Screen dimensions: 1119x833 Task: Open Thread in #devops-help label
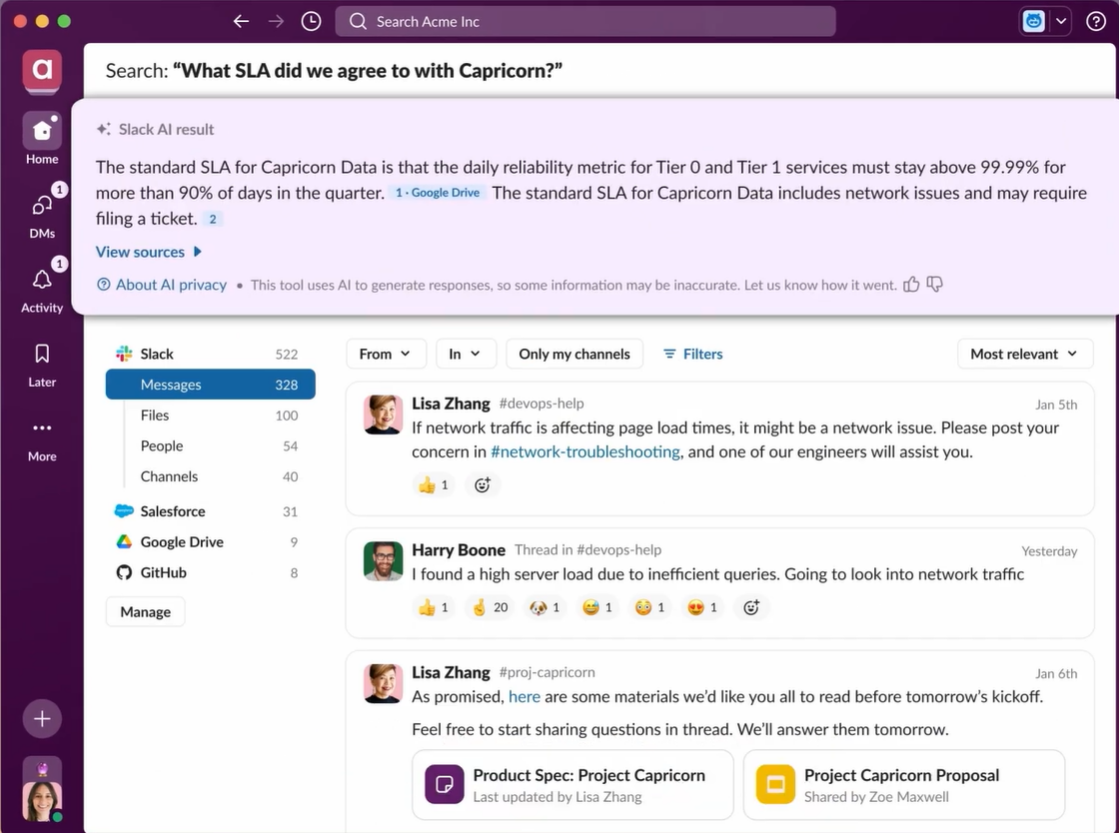point(588,550)
